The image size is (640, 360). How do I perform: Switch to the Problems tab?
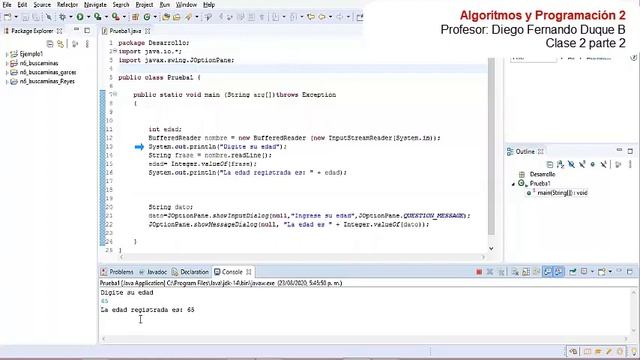coord(117,272)
